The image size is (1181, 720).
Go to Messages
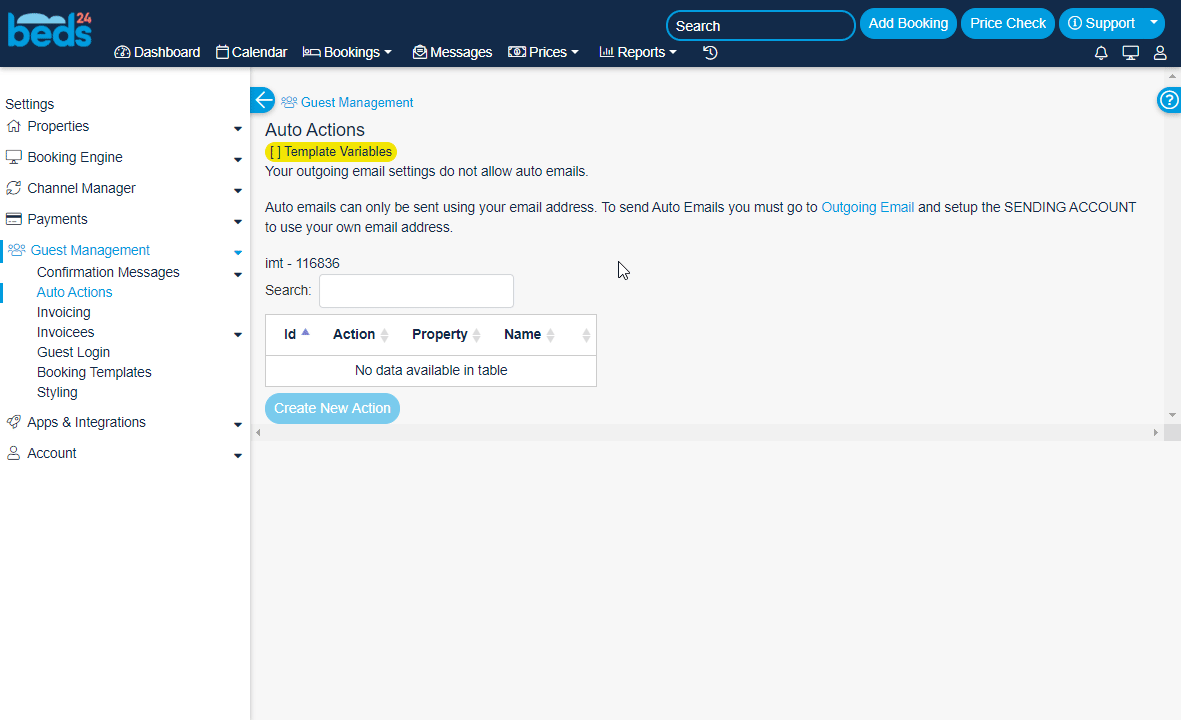452,52
